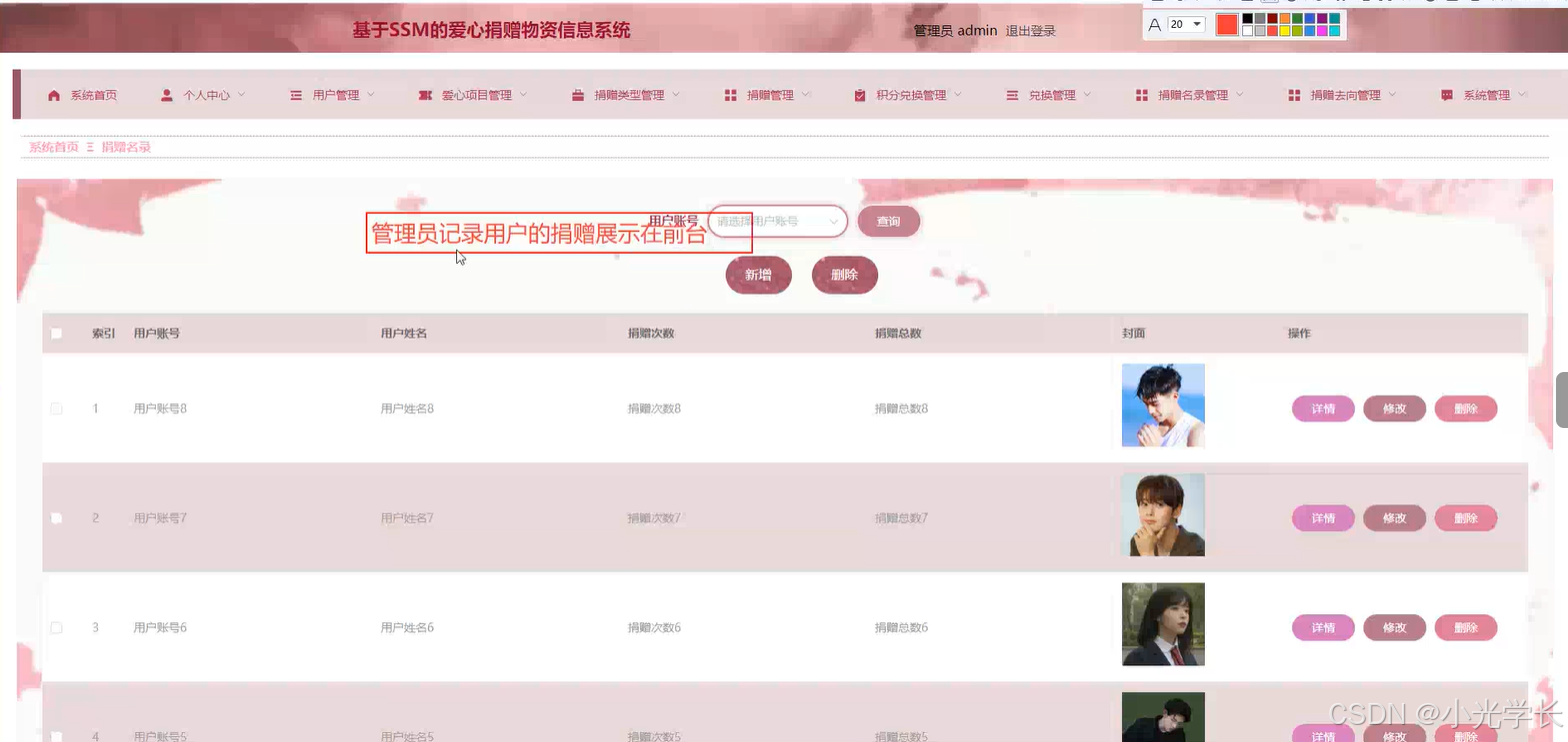This screenshot has height=742, width=1568.
Task: Check the row checkbox for 用户账号7
Action: tap(56, 518)
